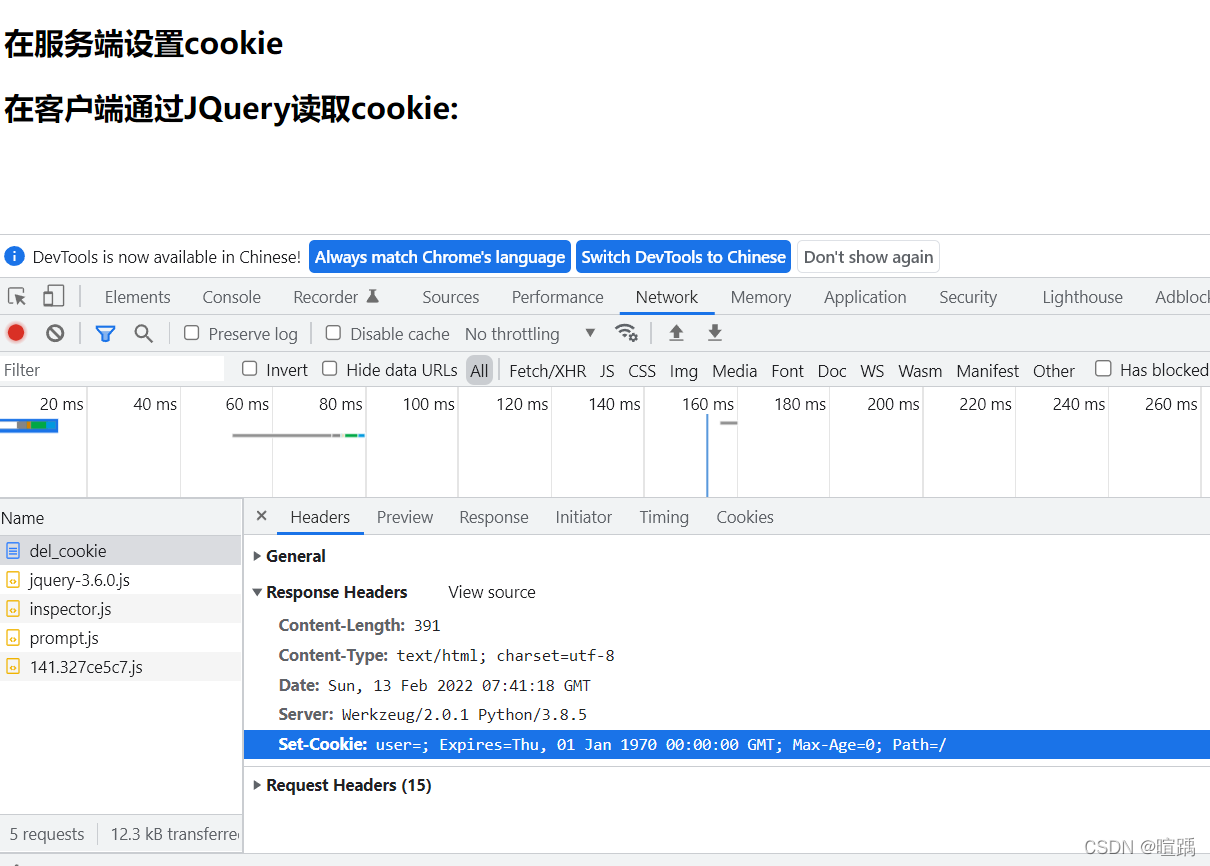
Task: Select the del_cookie request
Action: tap(120, 550)
